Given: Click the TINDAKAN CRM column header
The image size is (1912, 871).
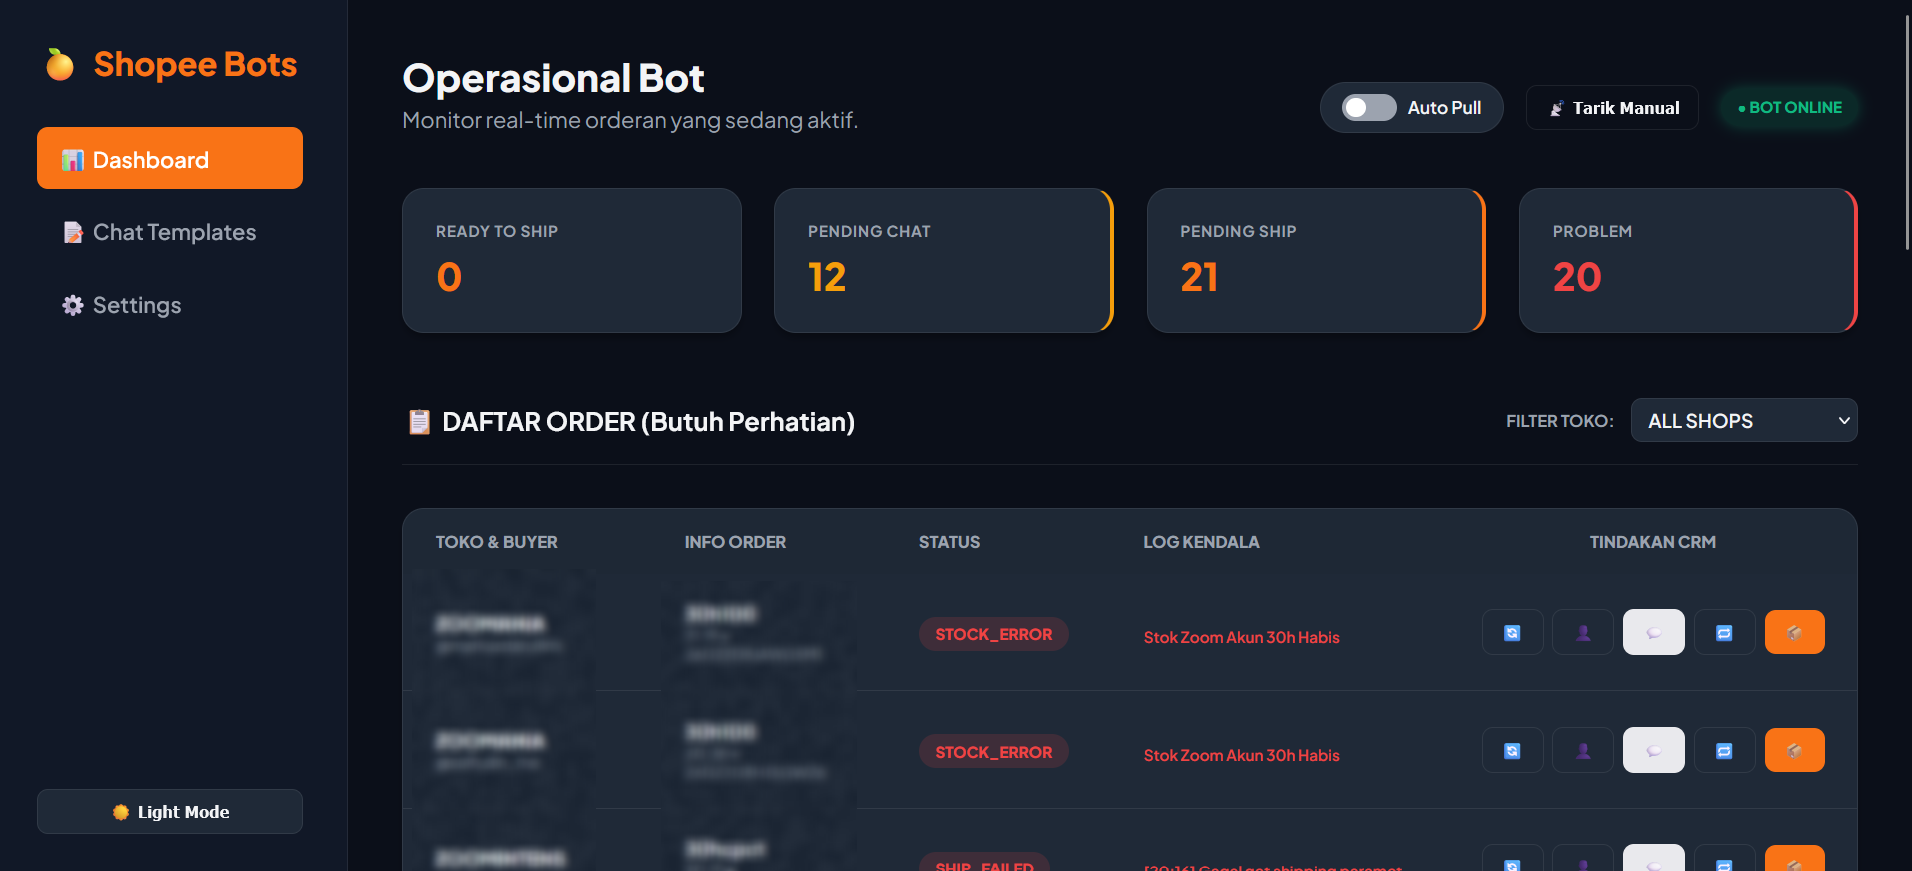Looking at the screenshot, I should click(1653, 542).
